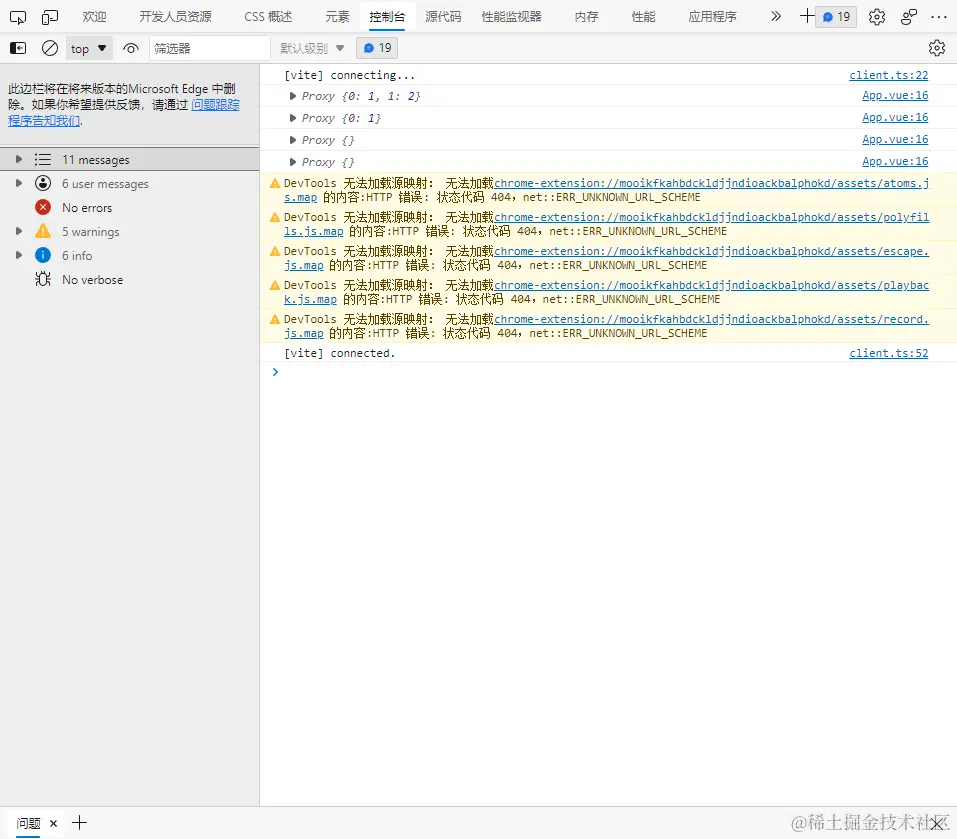Open the 默认级别 log level dropdown
Viewport: 957px width, 839px height.
pyautogui.click(x=312, y=48)
